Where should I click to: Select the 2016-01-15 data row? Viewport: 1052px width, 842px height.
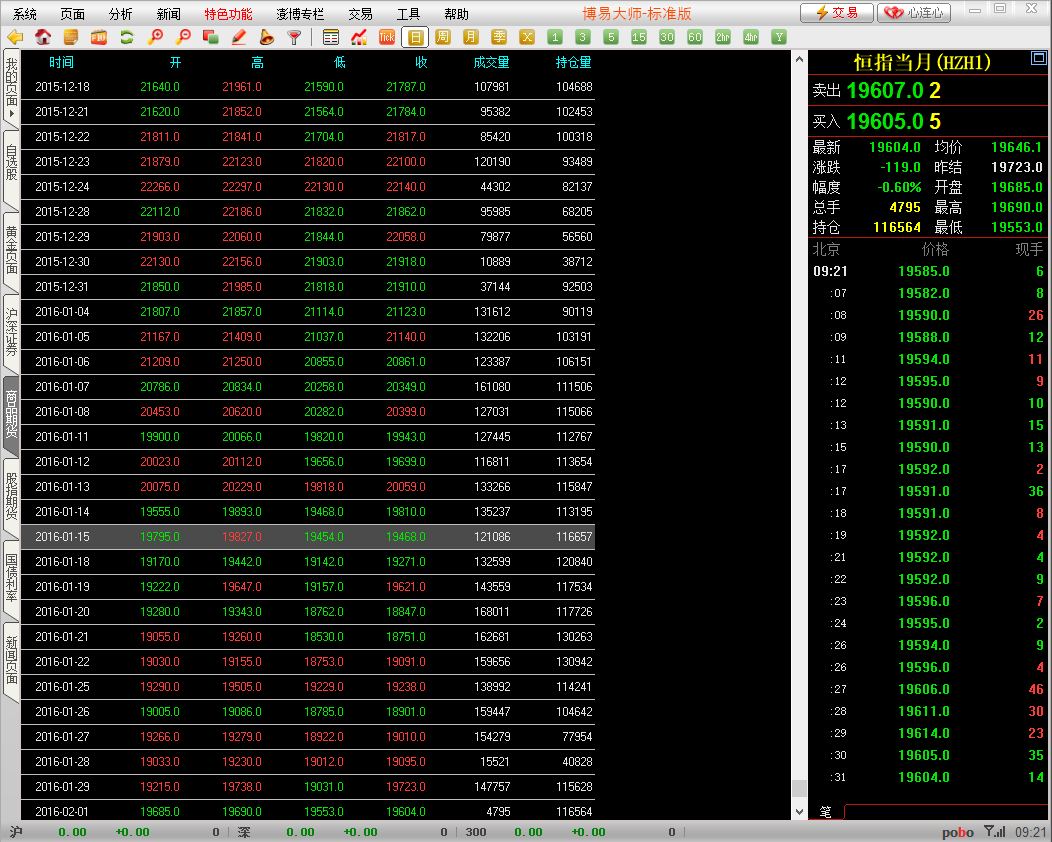(x=308, y=537)
